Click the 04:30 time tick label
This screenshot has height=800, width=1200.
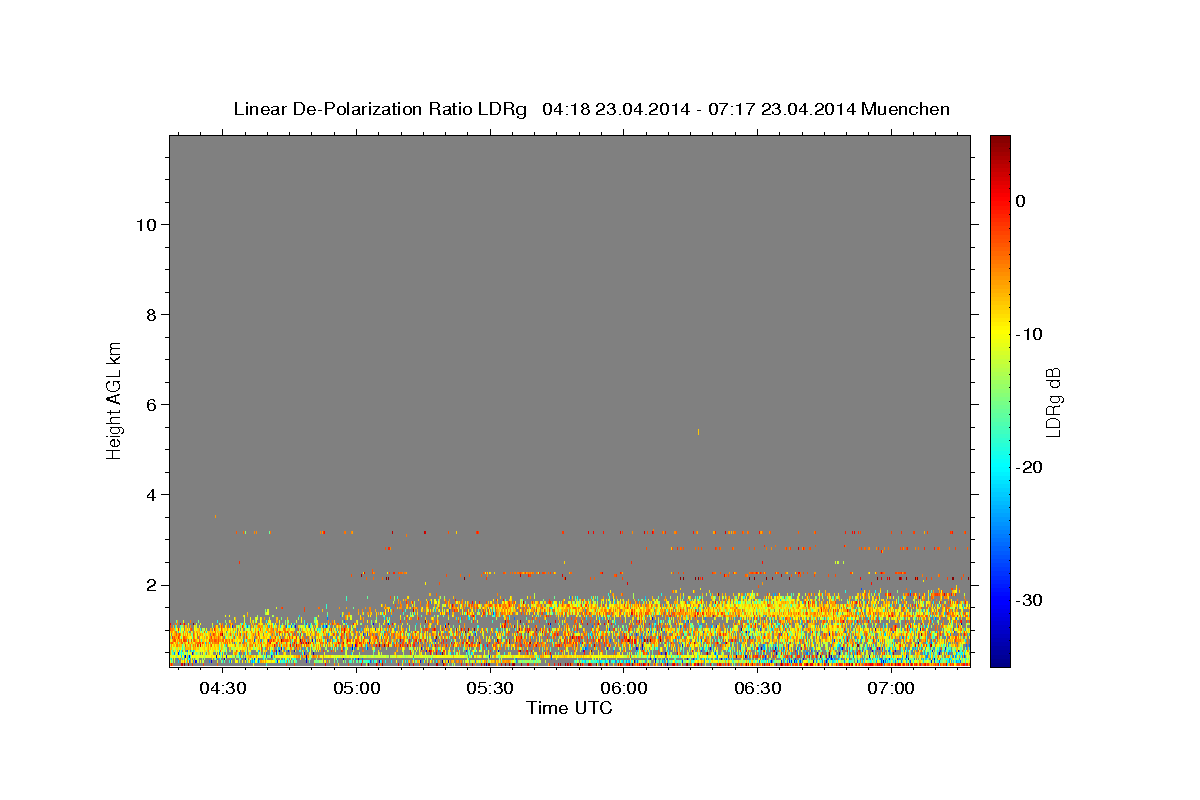pos(223,689)
